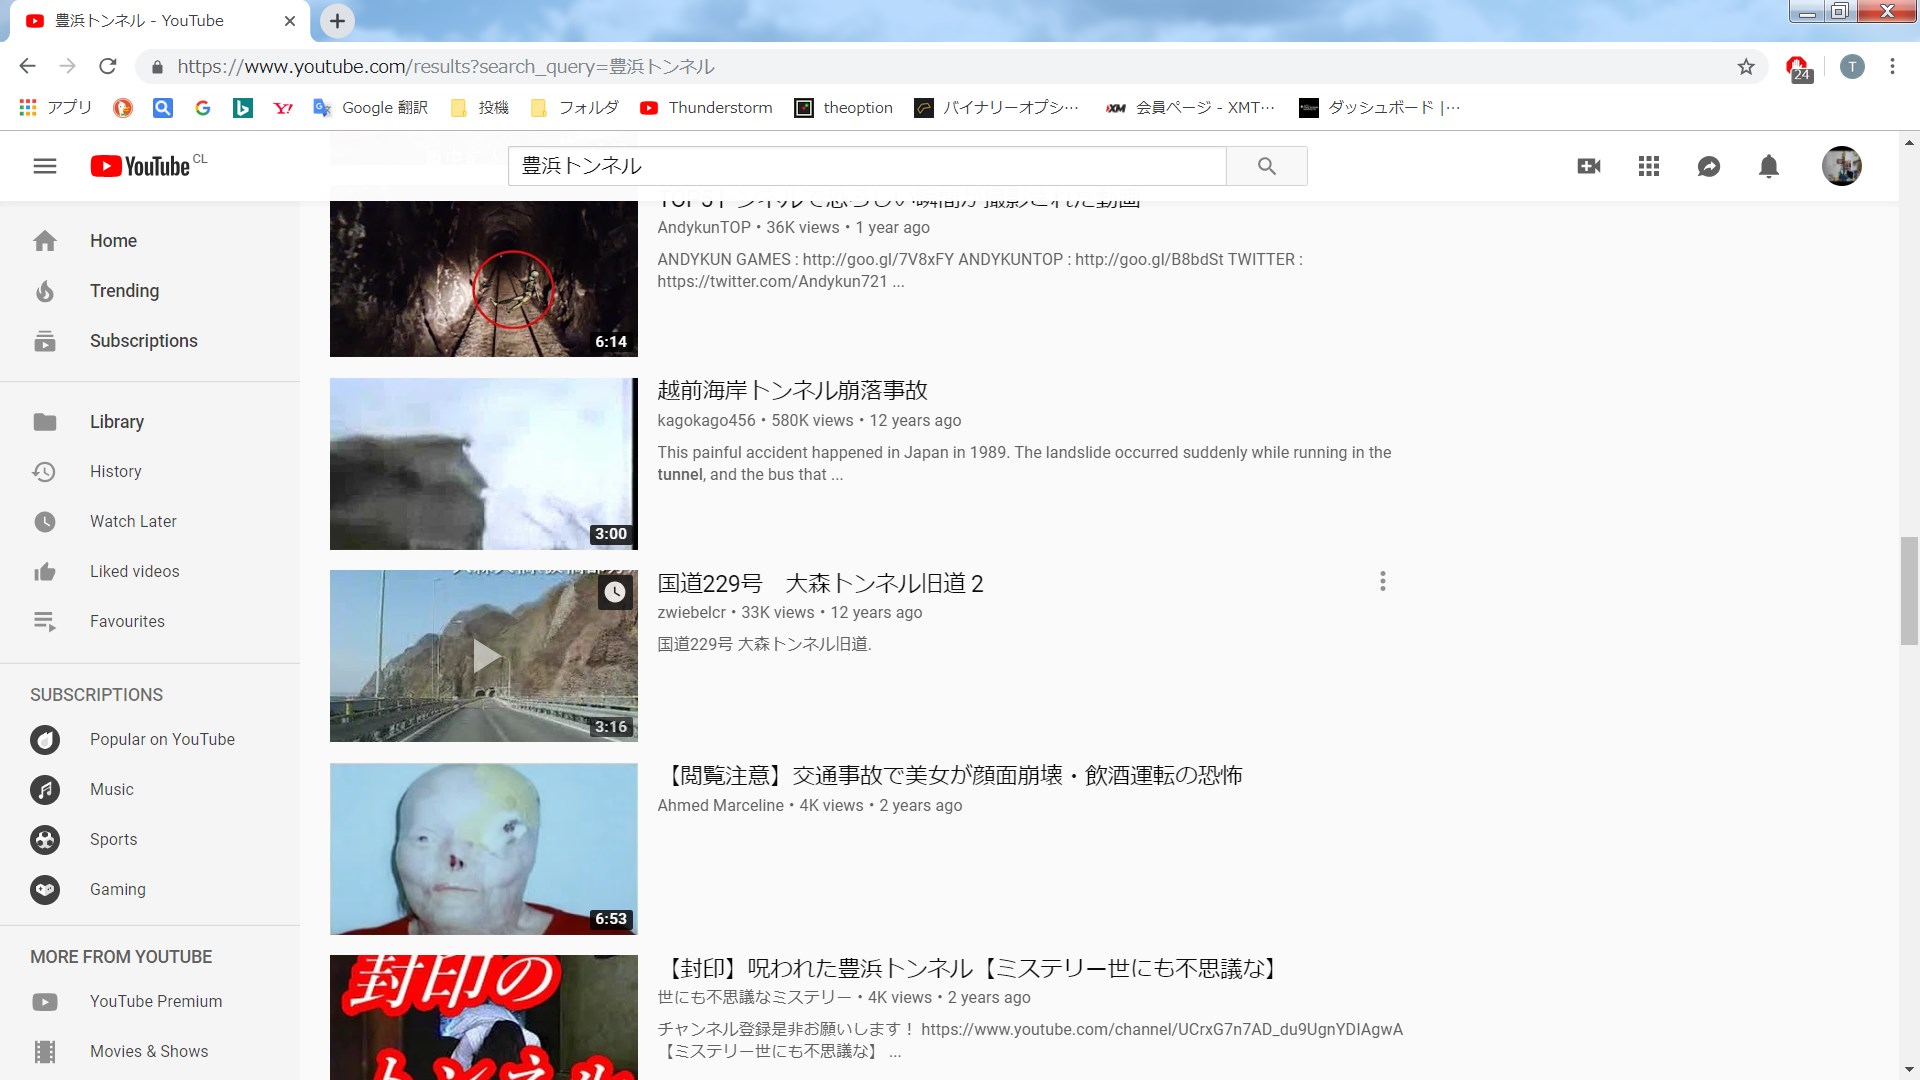Select the Liked Videos menu entry
The image size is (1920, 1080).
[135, 571]
